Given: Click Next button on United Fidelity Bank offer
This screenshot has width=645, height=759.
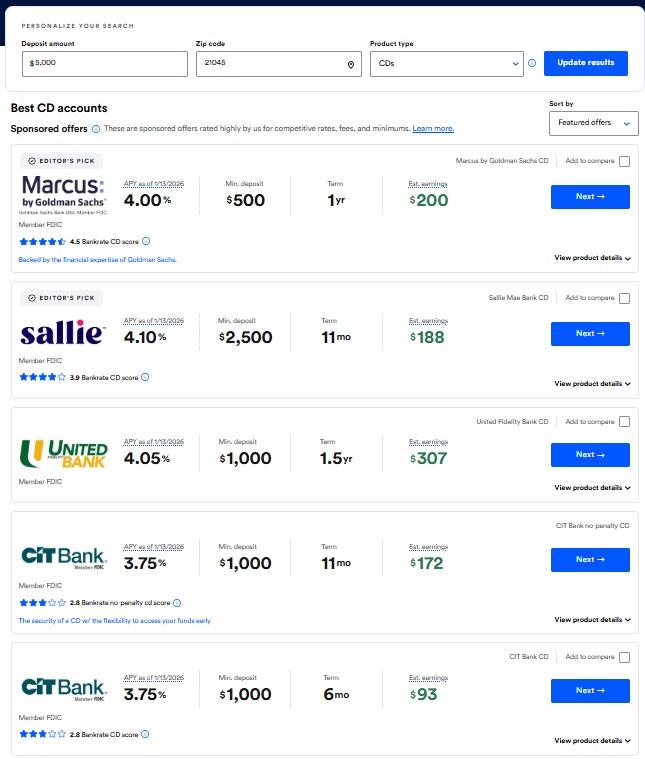Looking at the screenshot, I should (590, 455).
